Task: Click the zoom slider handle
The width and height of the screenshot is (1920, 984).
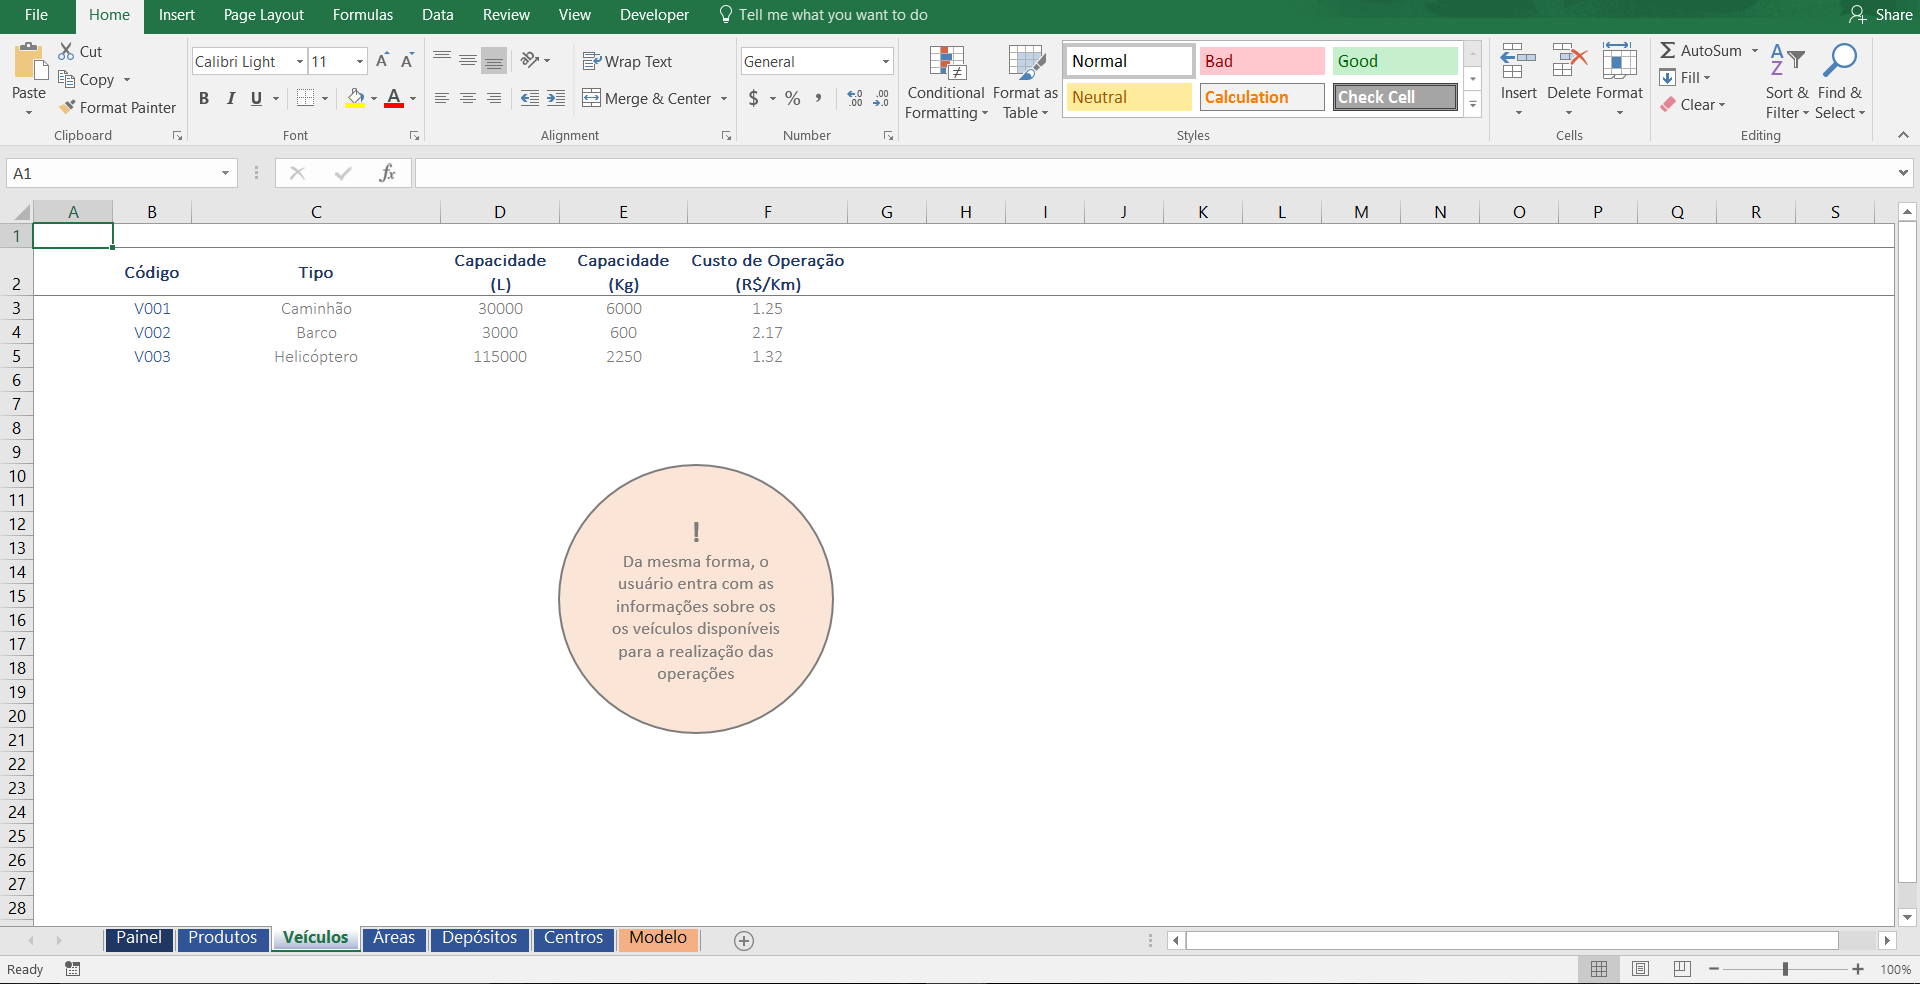Action: pyautogui.click(x=1785, y=969)
